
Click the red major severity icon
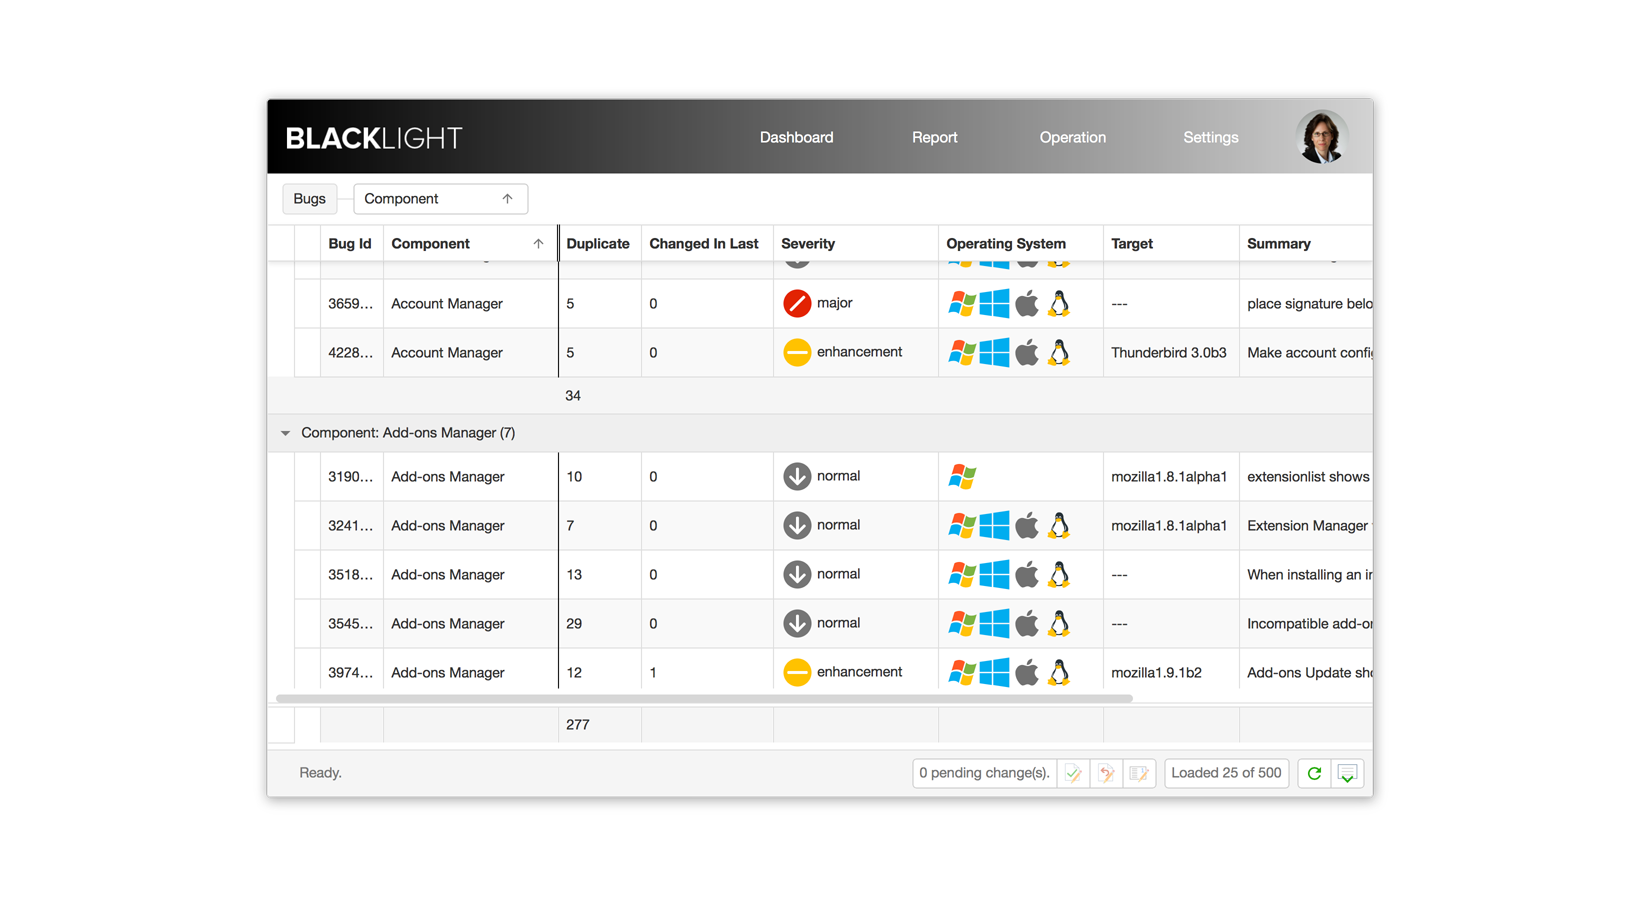tap(796, 303)
